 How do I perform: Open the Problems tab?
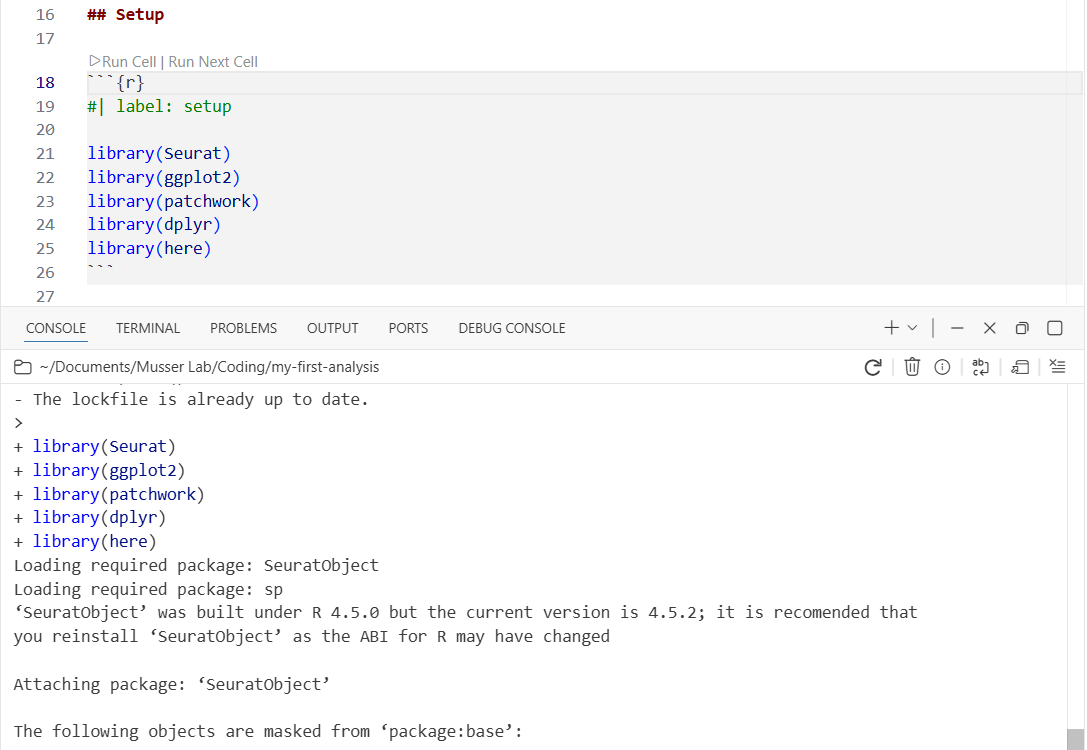click(x=243, y=328)
